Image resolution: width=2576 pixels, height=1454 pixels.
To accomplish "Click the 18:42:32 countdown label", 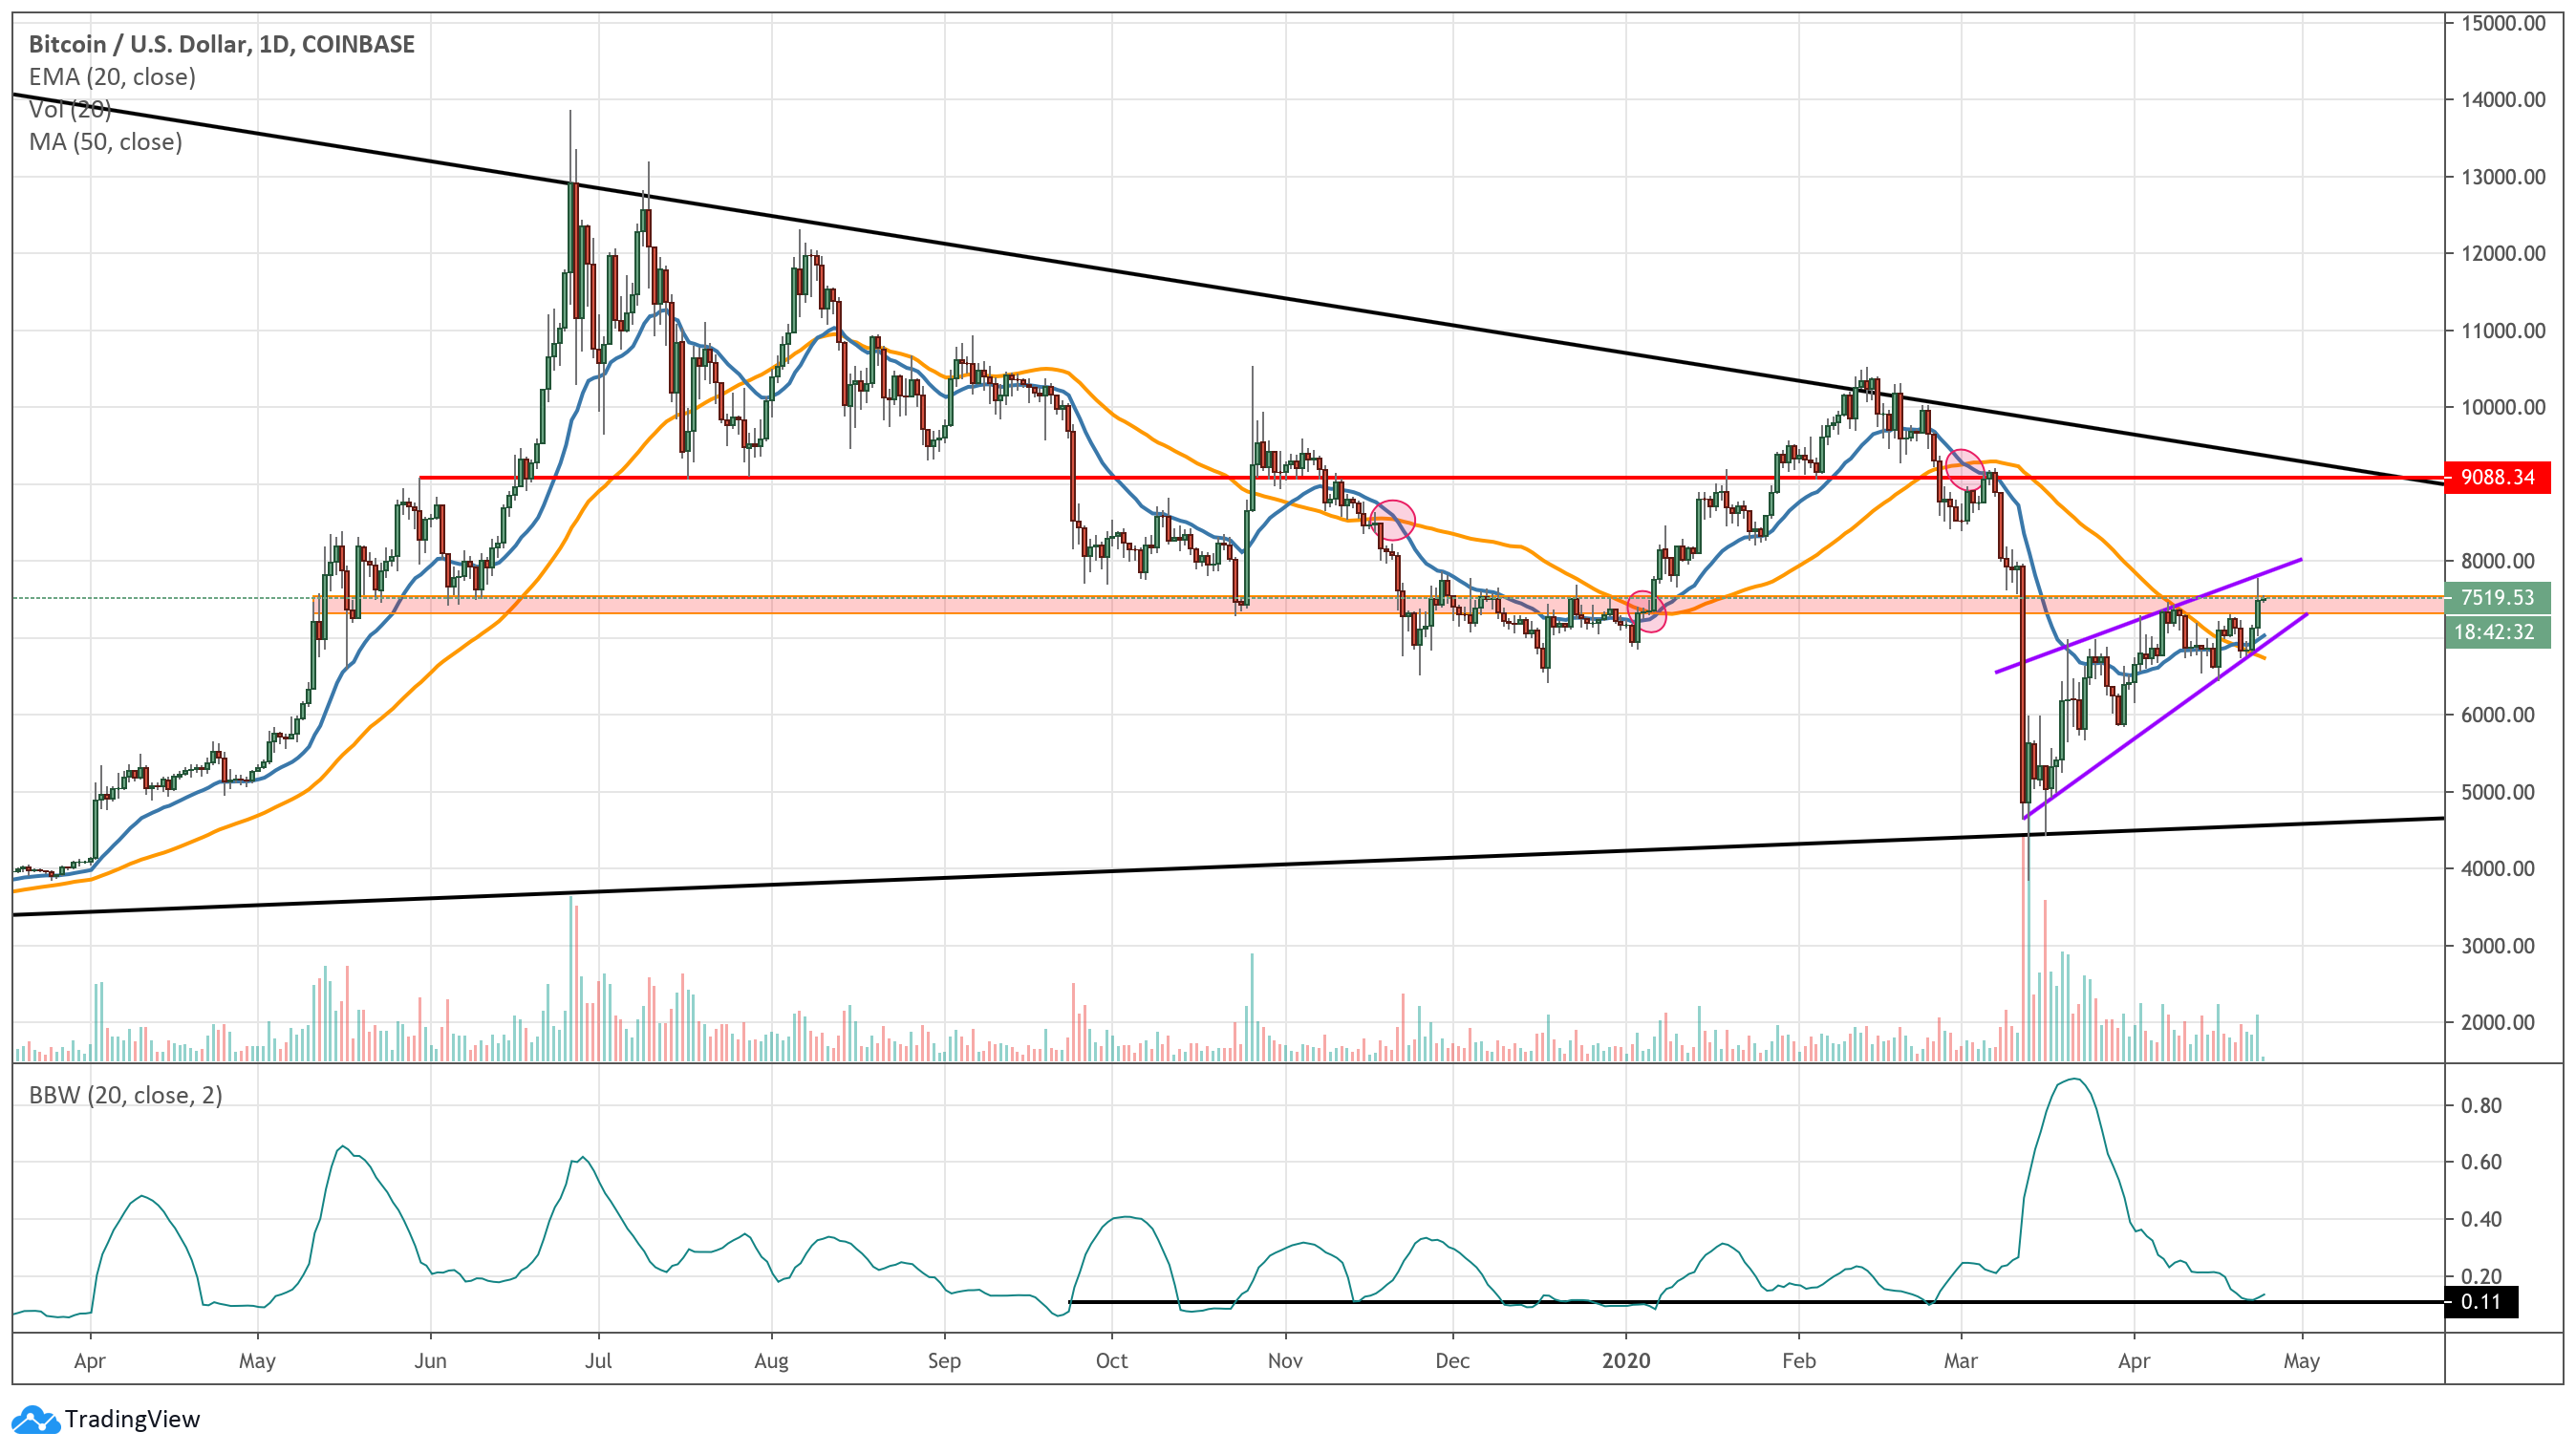I will click(x=2497, y=632).
